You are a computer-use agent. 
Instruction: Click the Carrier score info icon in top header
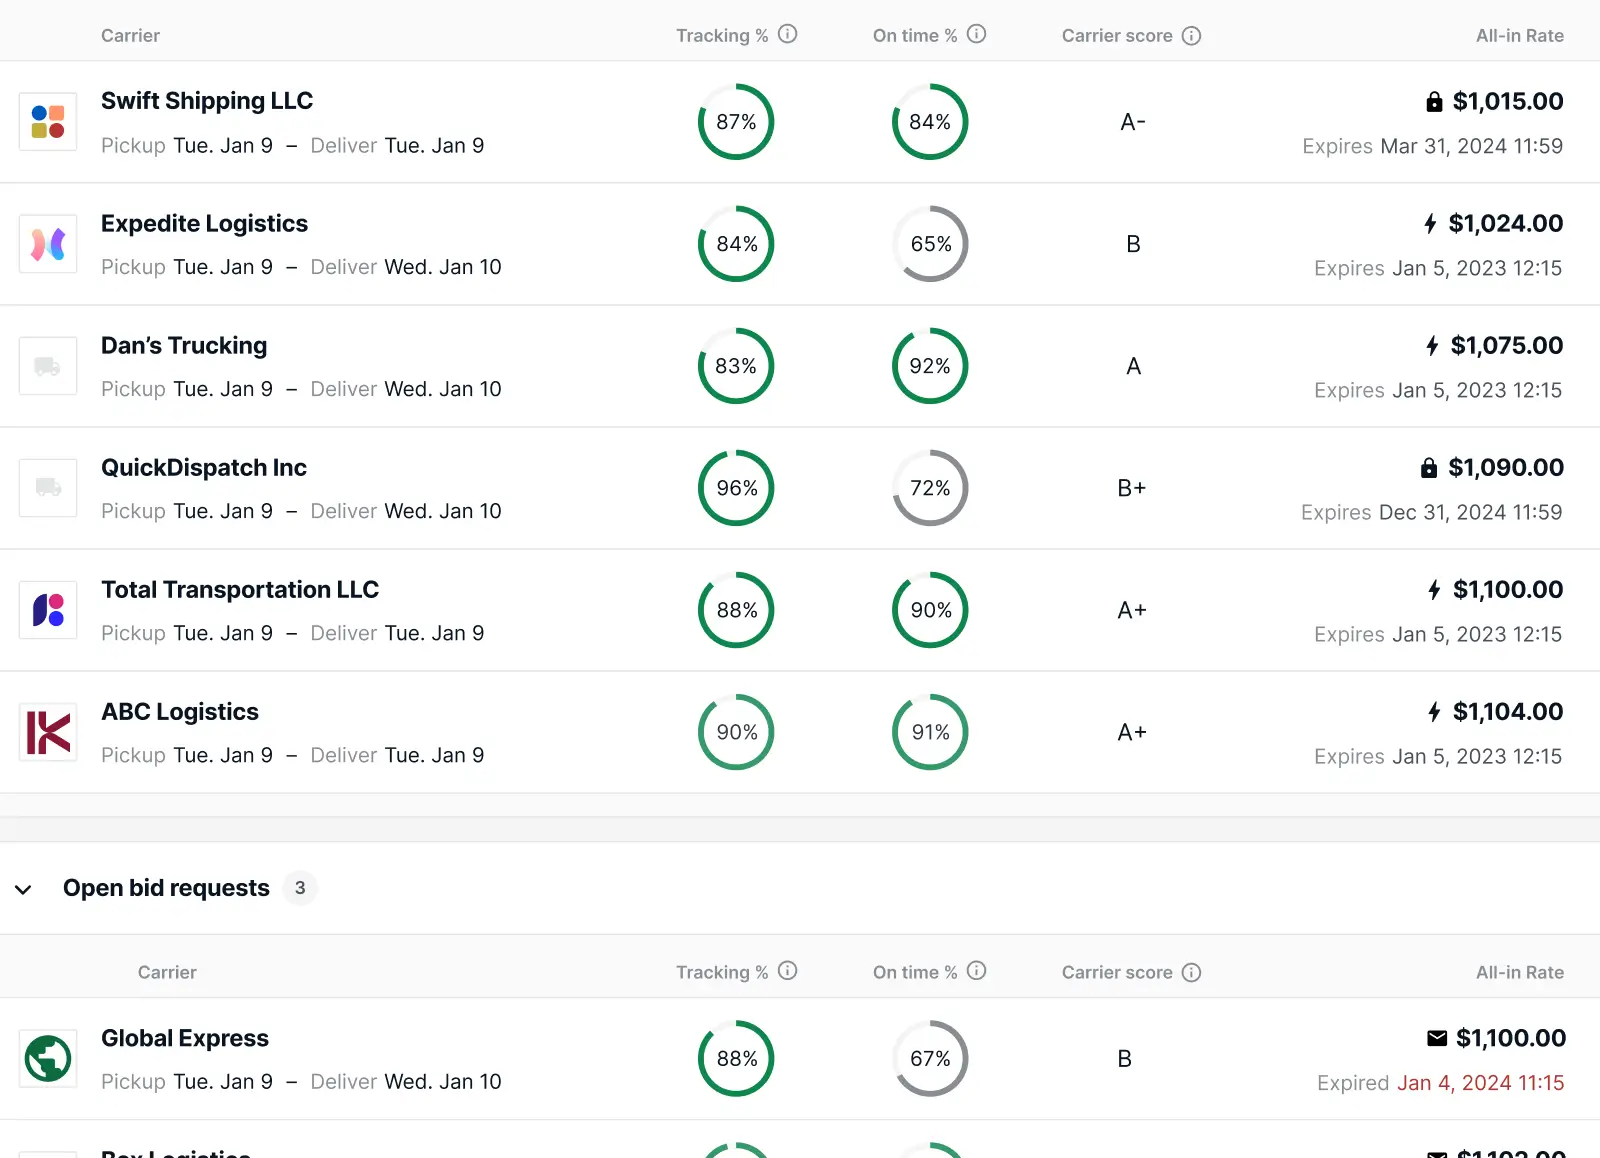1191,35
